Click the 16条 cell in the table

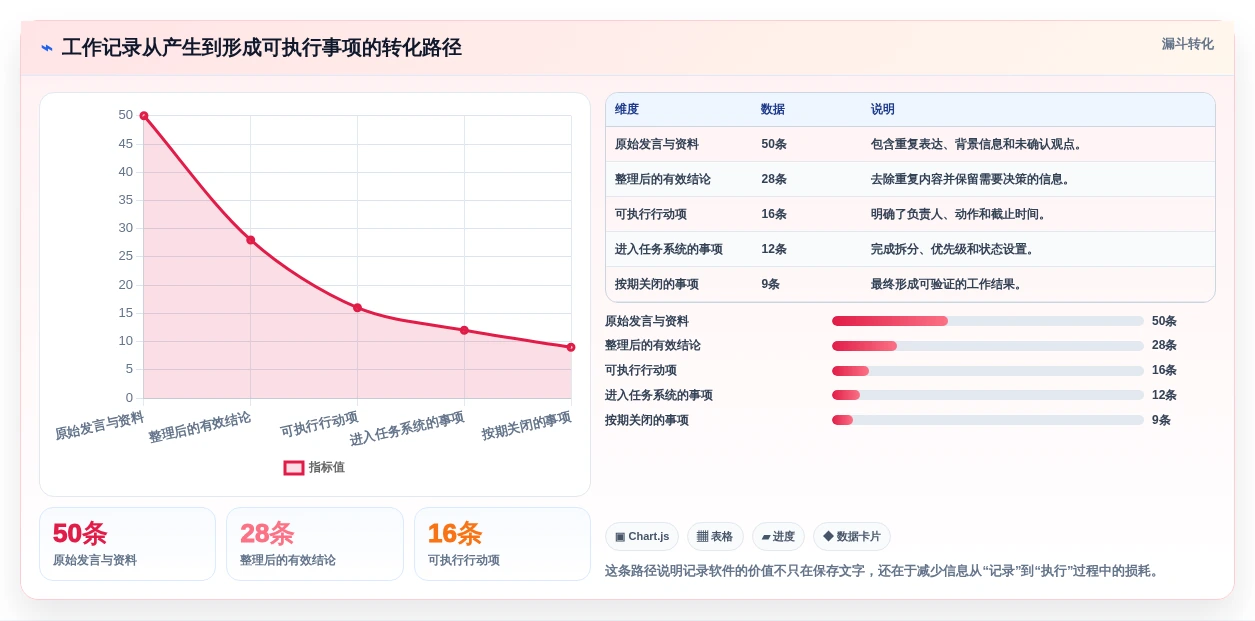coord(774,214)
